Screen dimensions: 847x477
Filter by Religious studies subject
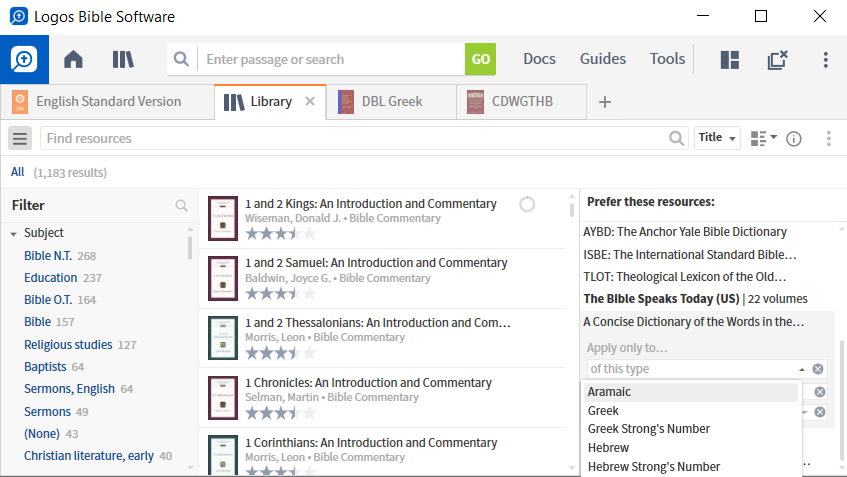[68, 345]
